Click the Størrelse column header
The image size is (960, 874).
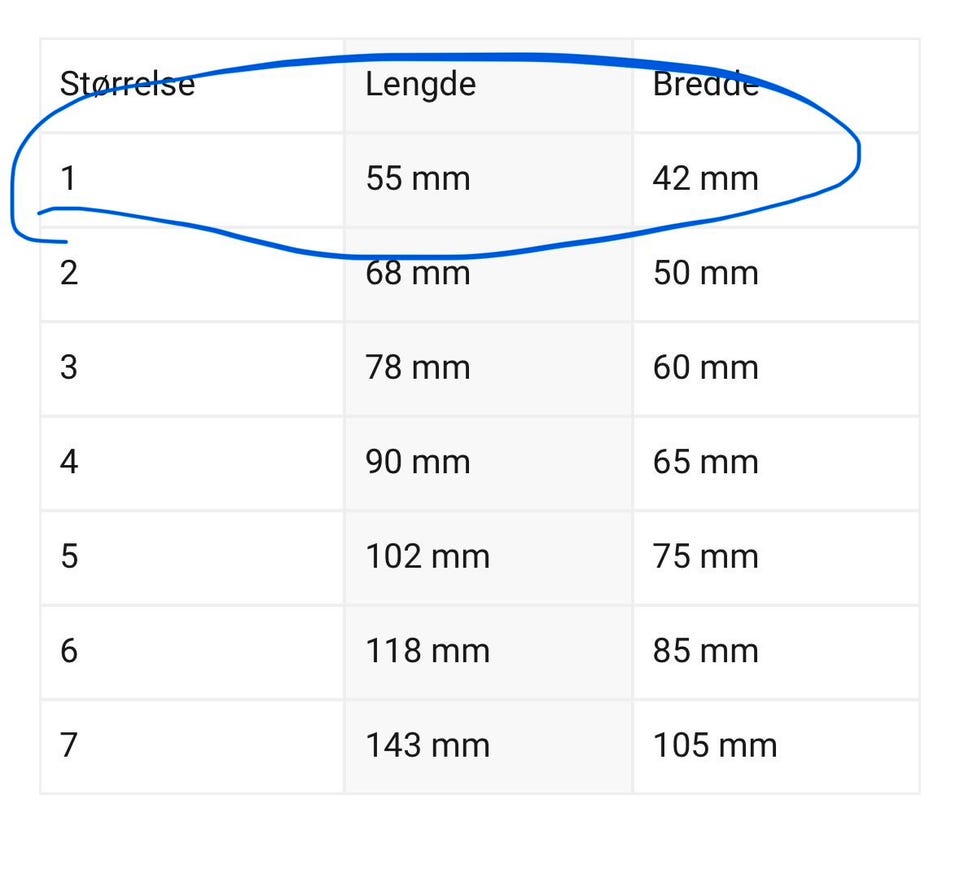[192, 85]
